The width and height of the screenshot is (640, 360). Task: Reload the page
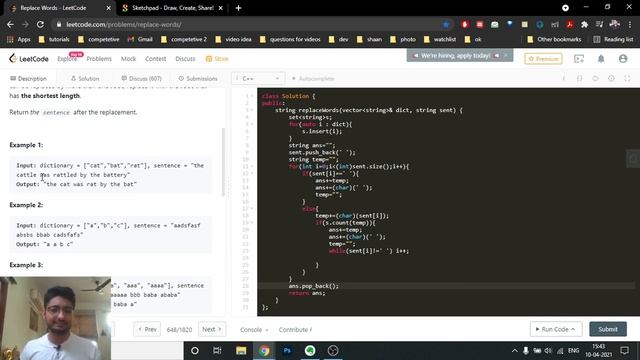tap(40, 24)
